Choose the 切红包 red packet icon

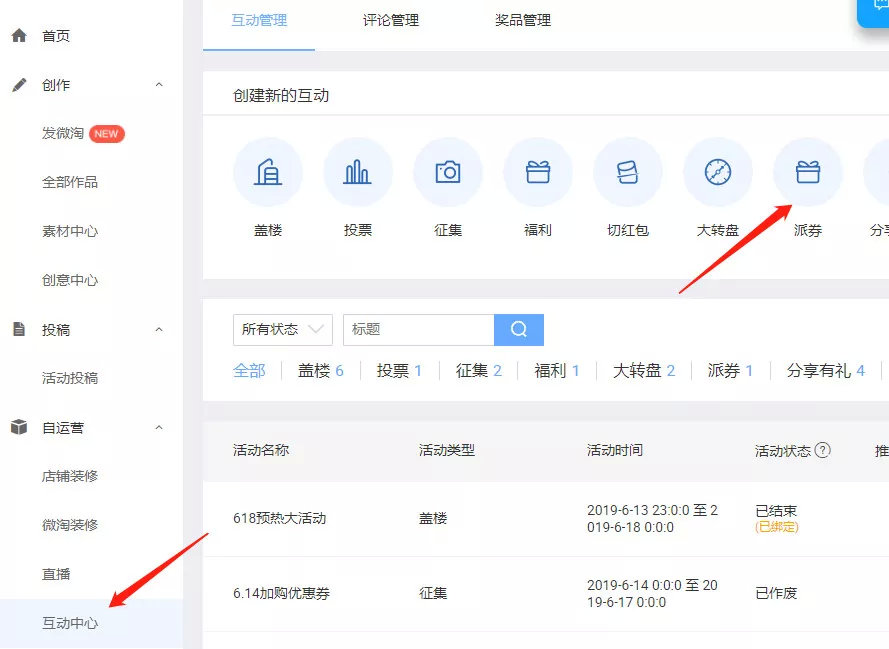coord(627,171)
